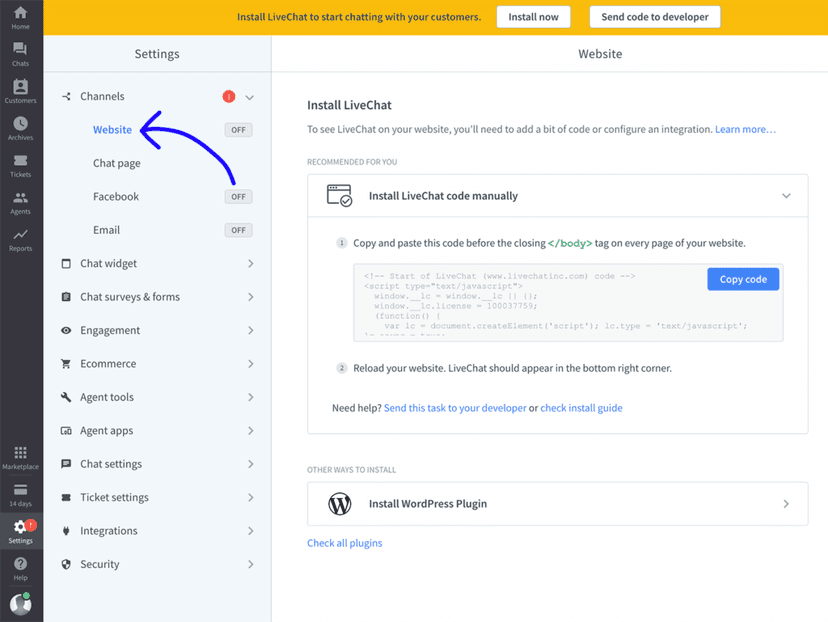Click the Help question mark icon
The width and height of the screenshot is (828, 622).
tap(20, 569)
